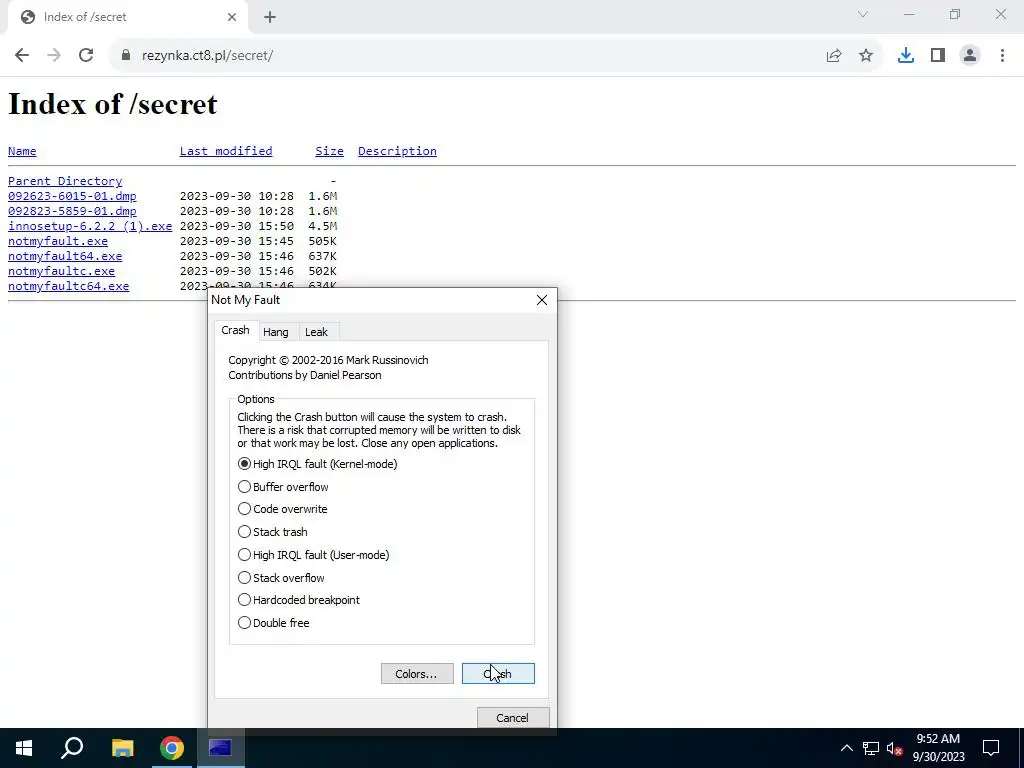This screenshot has height=768, width=1024.
Task: Close the Not My Fault dialog
Action: coord(541,300)
